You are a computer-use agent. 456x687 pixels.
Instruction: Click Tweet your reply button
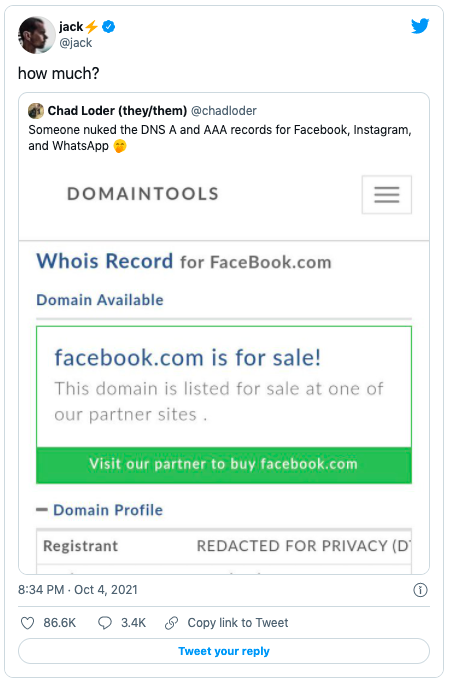click(224, 651)
